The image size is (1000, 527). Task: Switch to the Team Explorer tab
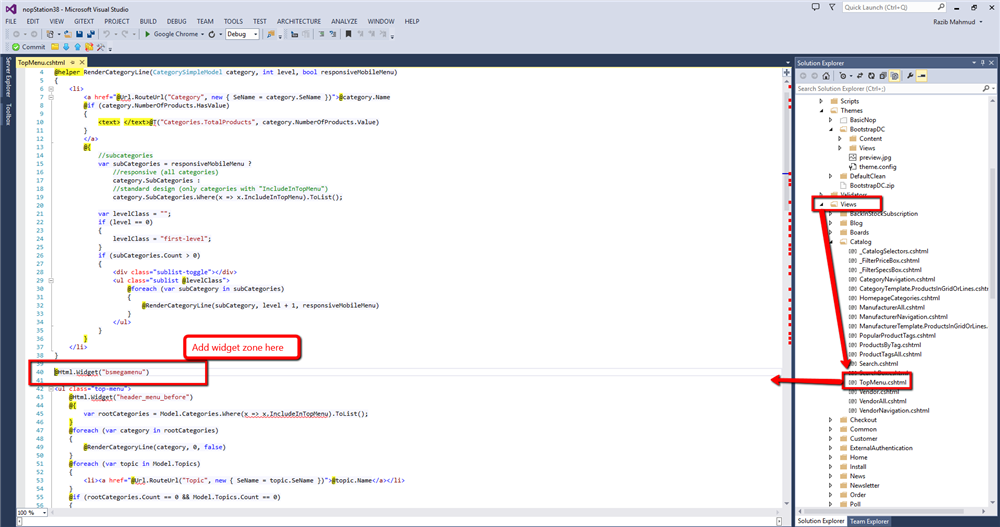pos(869,521)
